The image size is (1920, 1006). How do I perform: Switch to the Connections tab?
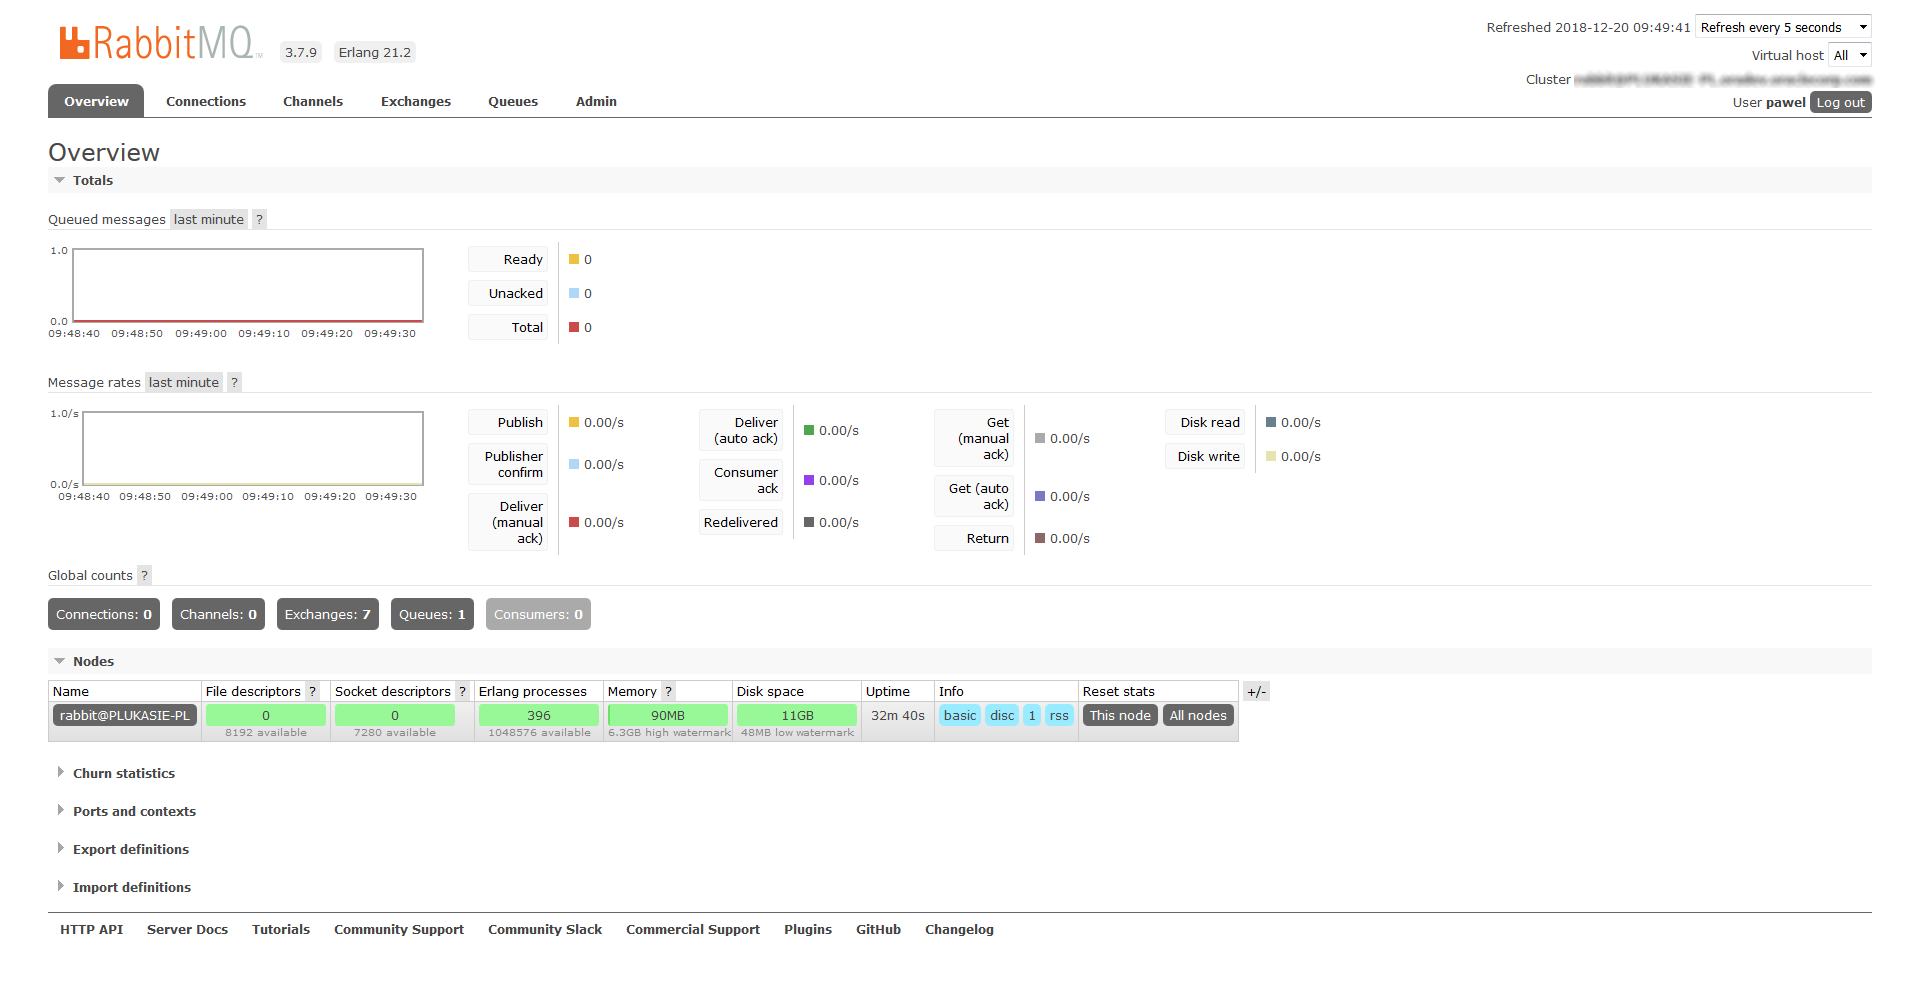[x=206, y=101]
